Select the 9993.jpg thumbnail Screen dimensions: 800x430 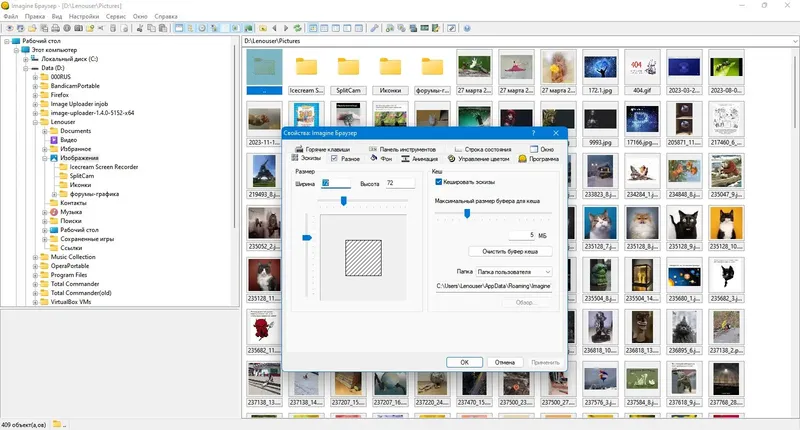point(601,124)
